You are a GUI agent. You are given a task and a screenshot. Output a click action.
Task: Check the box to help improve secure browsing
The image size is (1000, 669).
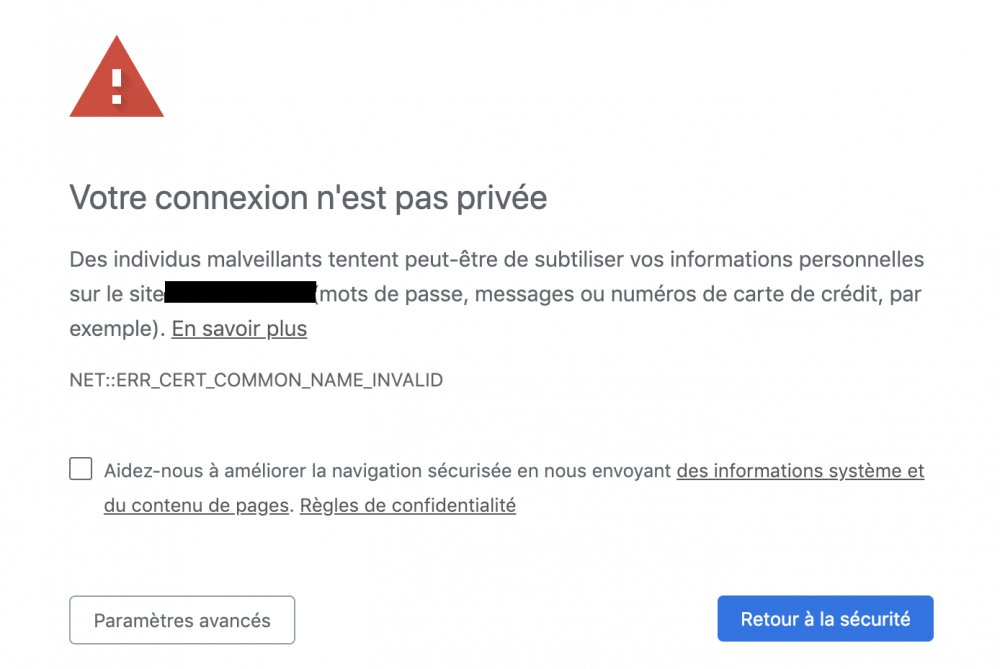(81, 469)
